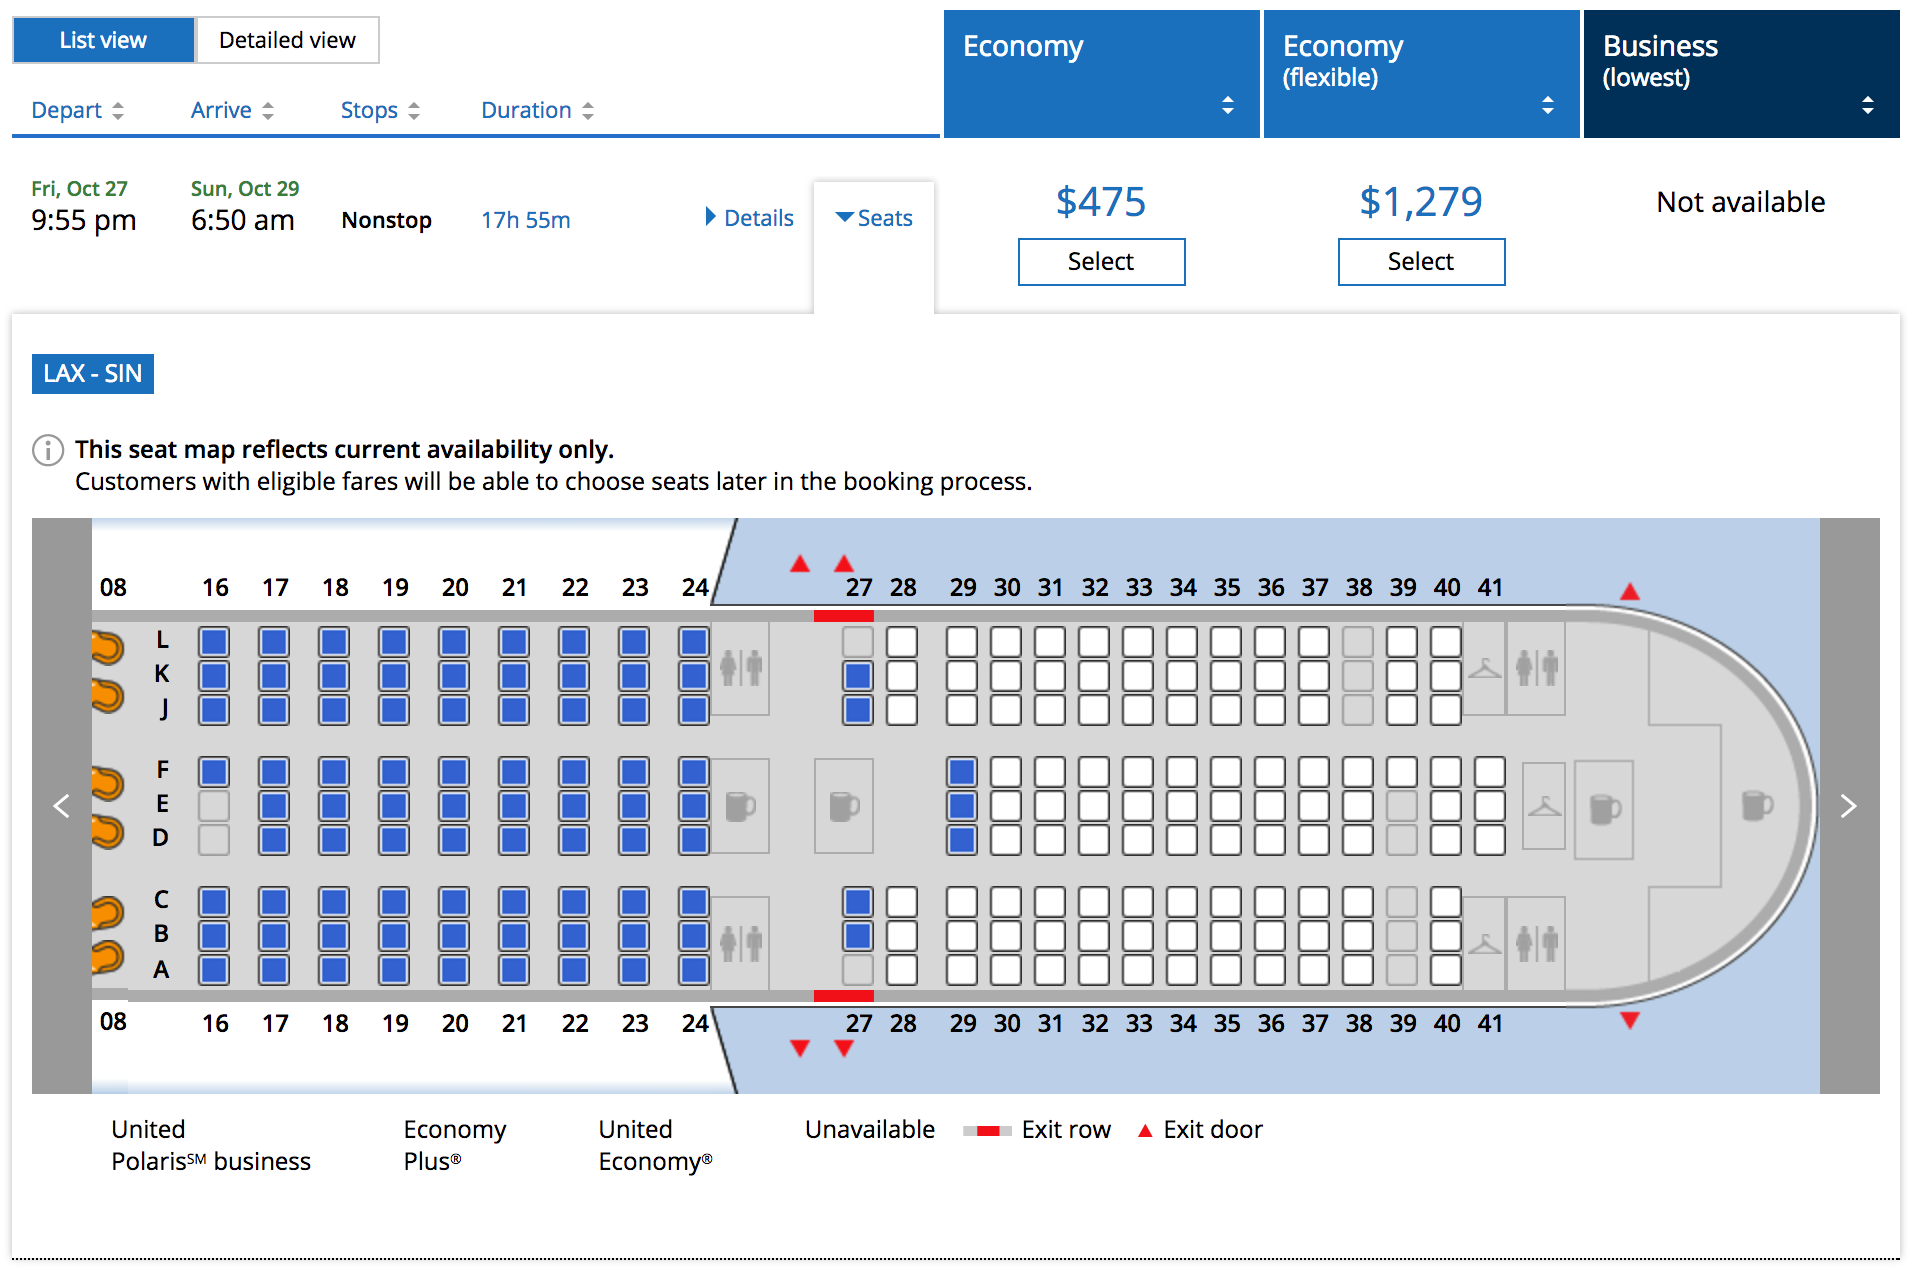Click the lavatory icon near row 24 top
Viewport: 1914px width, 1270px height.
(741, 667)
